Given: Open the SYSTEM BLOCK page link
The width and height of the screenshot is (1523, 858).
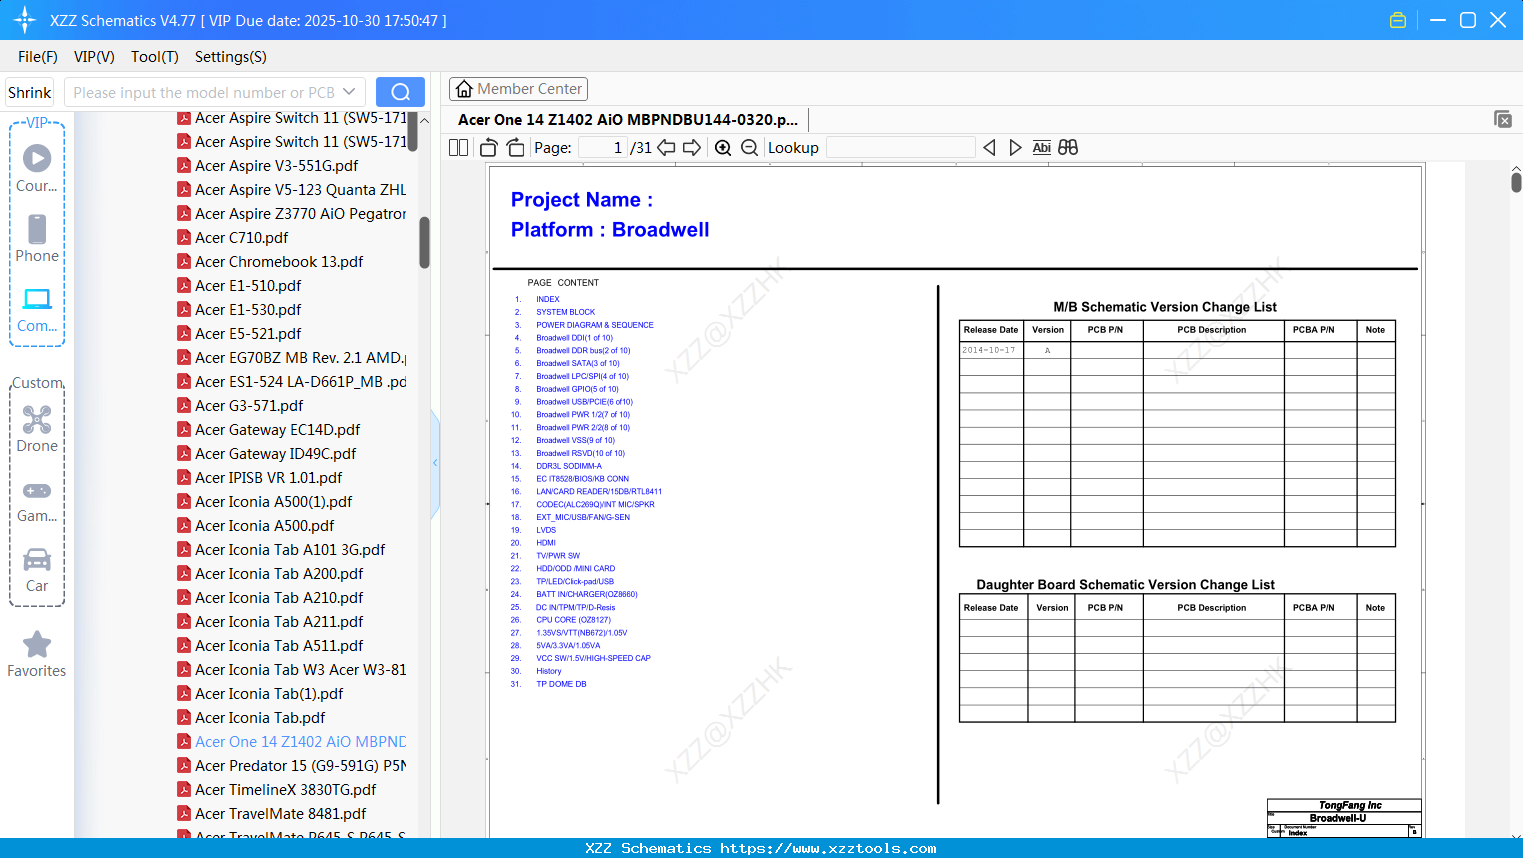Looking at the screenshot, I should coord(565,312).
